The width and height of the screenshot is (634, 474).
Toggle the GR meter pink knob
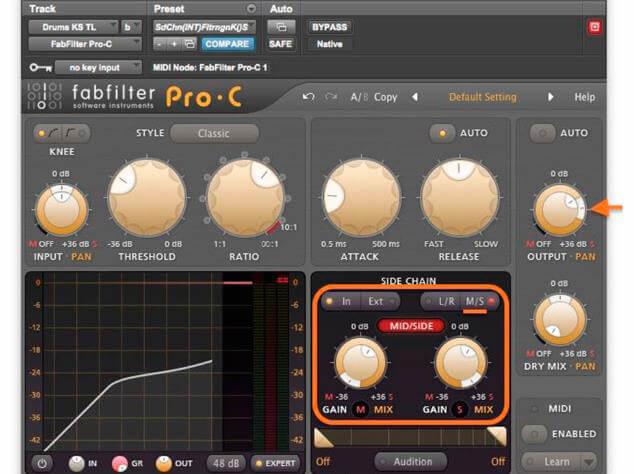pyautogui.click(x=120, y=463)
